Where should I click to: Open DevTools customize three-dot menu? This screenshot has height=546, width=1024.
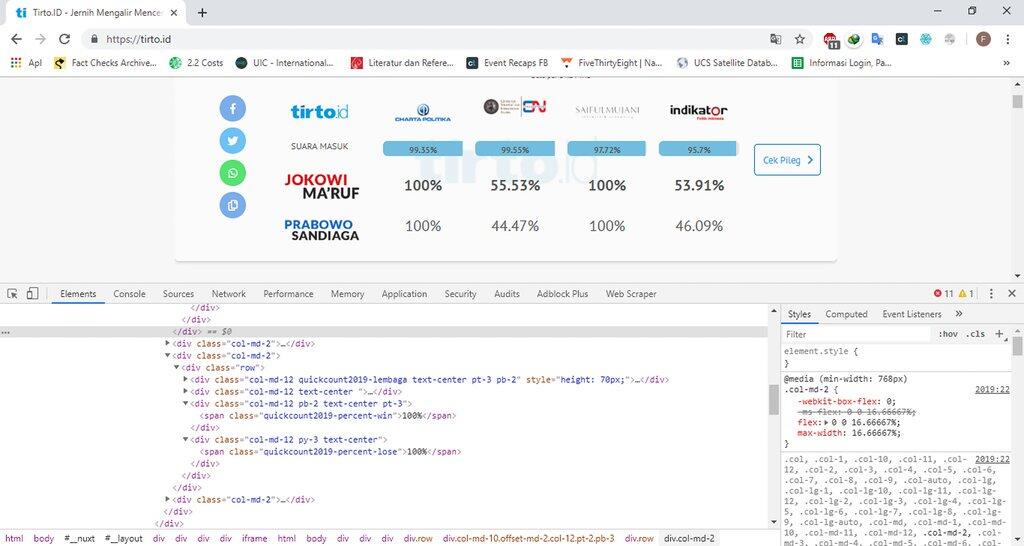pyautogui.click(x=991, y=294)
